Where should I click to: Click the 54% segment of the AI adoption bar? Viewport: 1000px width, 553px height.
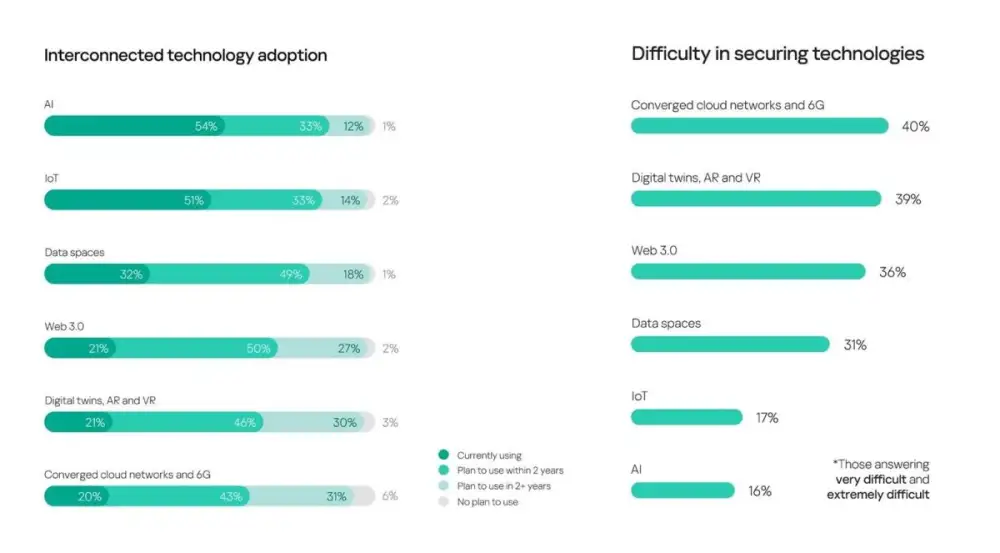point(134,126)
